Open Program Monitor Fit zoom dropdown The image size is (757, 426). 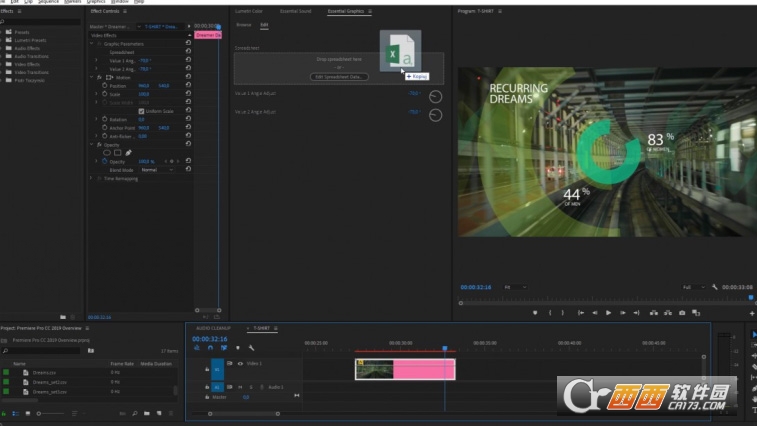515,287
